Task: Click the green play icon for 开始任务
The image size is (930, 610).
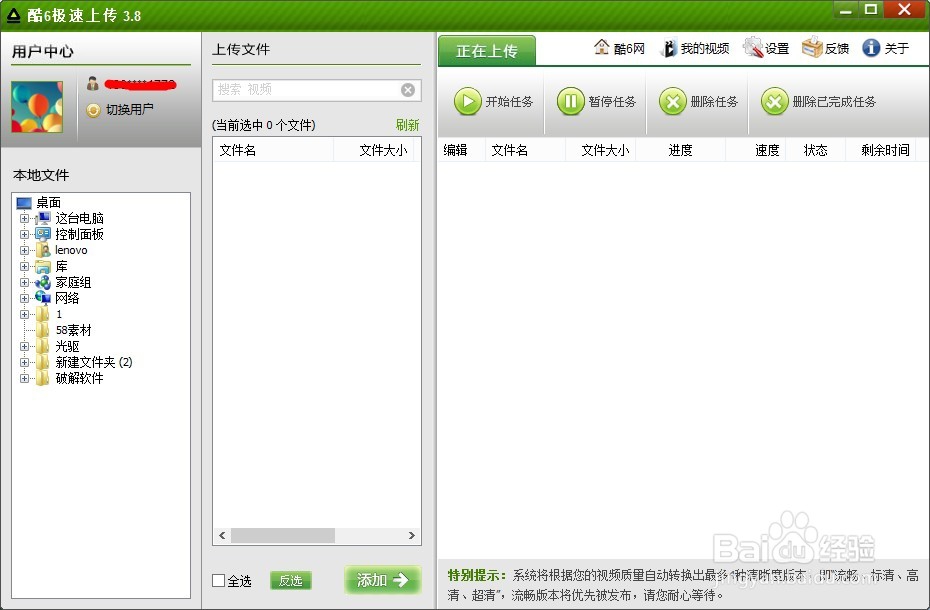Action: (467, 101)
